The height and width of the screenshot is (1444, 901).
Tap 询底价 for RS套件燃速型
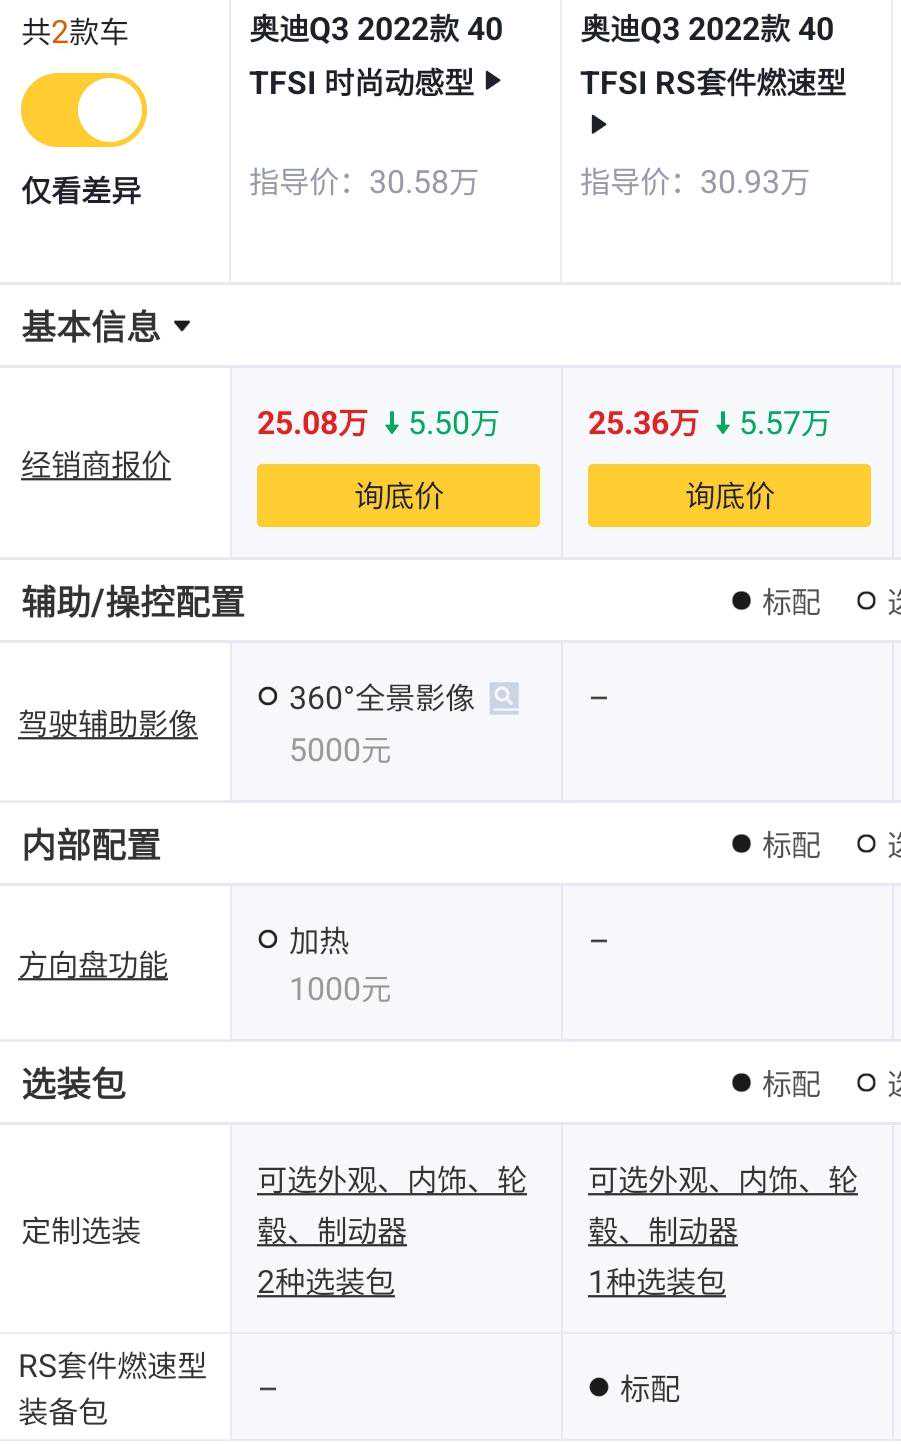click(729, 495)
